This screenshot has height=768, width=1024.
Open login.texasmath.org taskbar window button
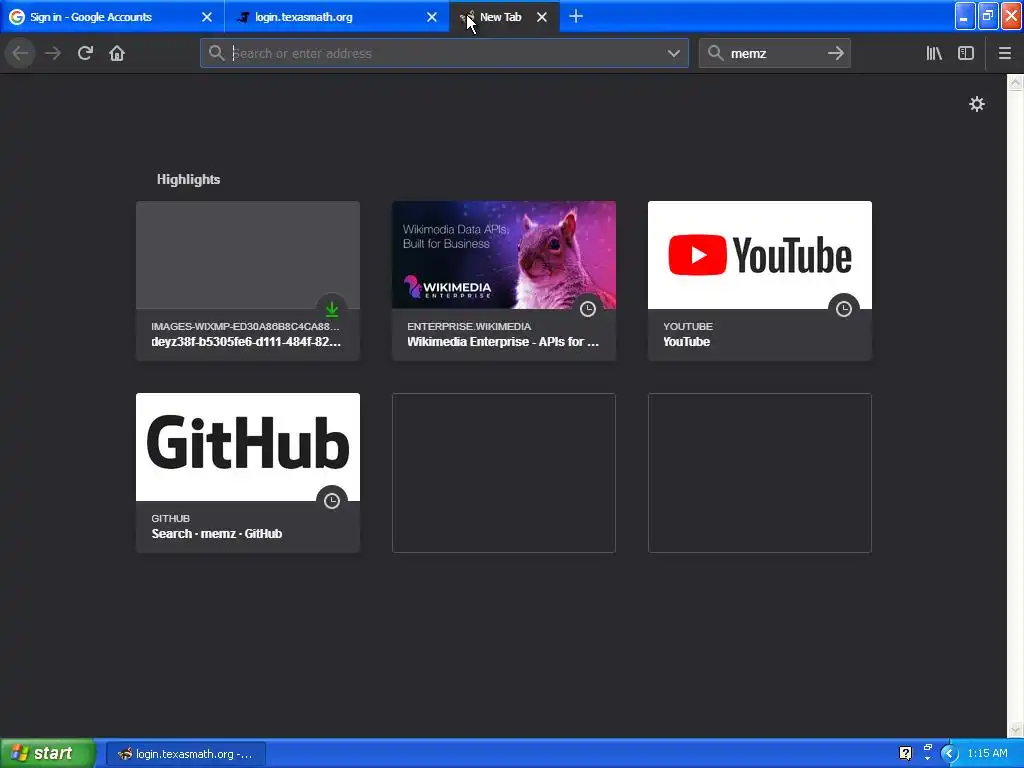(185, 754)
